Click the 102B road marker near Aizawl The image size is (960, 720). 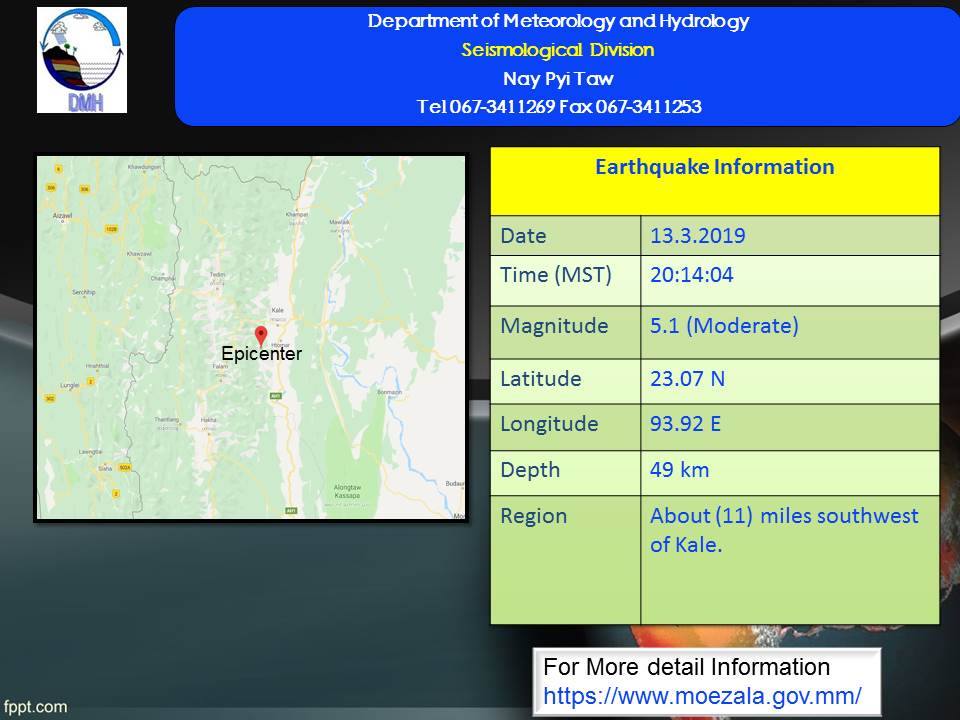(111, 229)
